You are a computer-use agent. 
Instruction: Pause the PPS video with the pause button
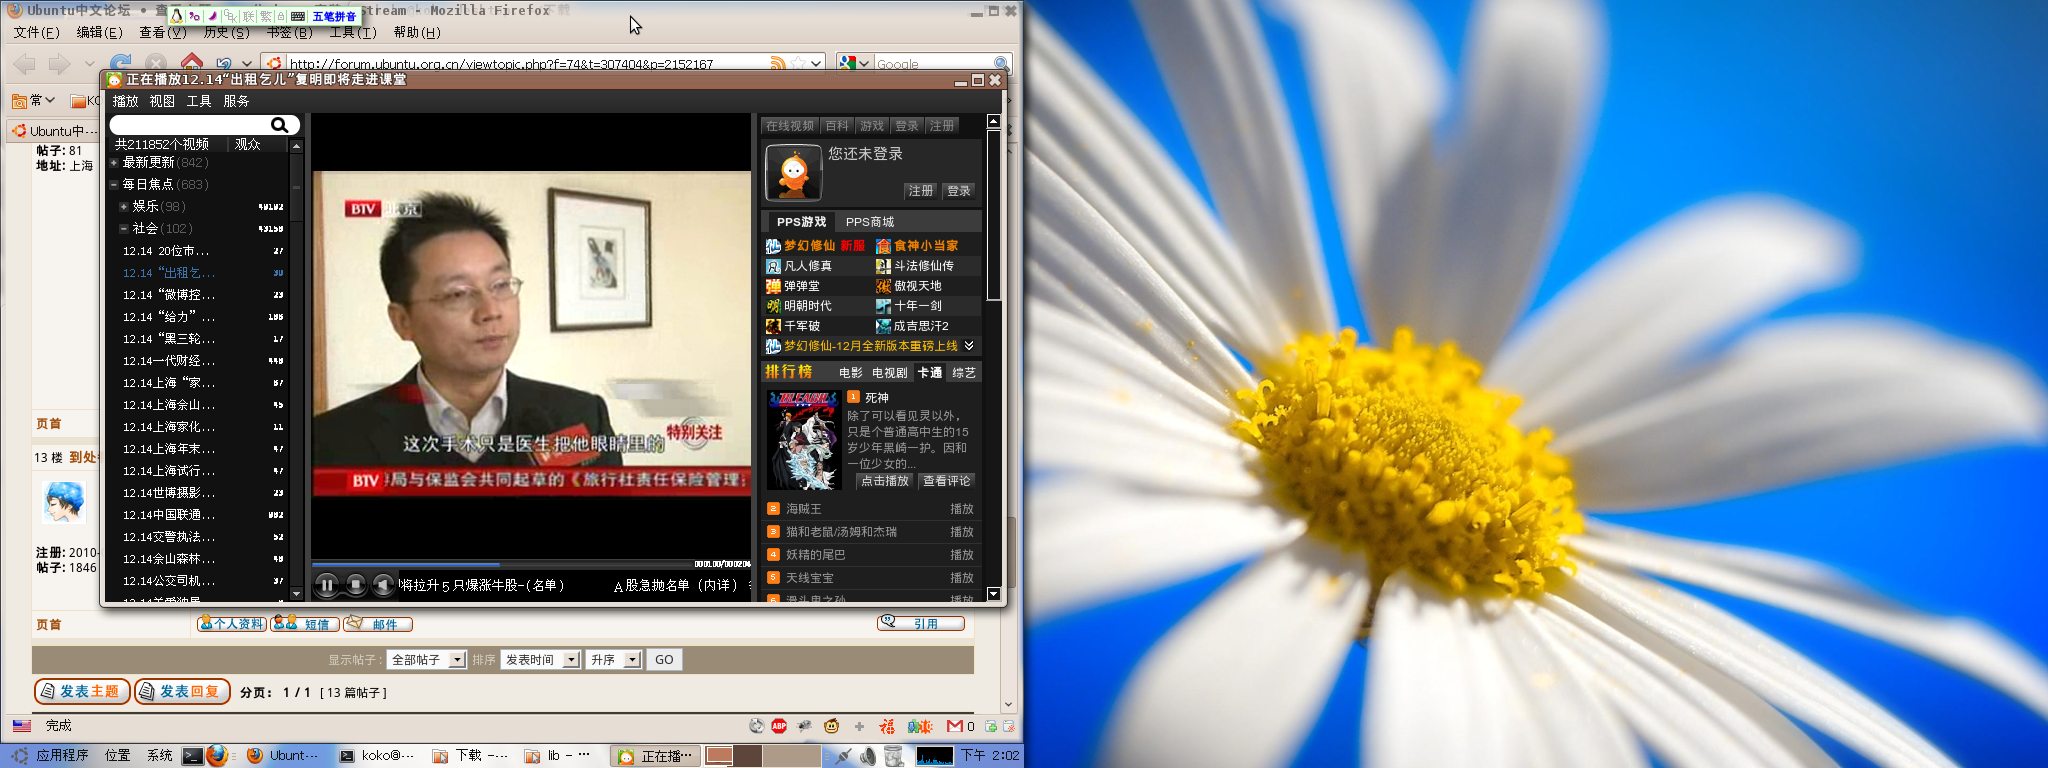(327, 585)
